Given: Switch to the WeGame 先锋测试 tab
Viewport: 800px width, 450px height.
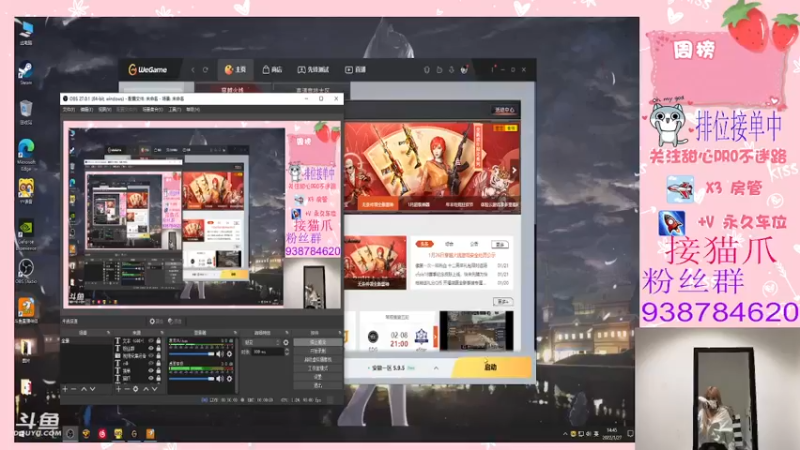Looking at the screenshot, I should coord(313,69).
